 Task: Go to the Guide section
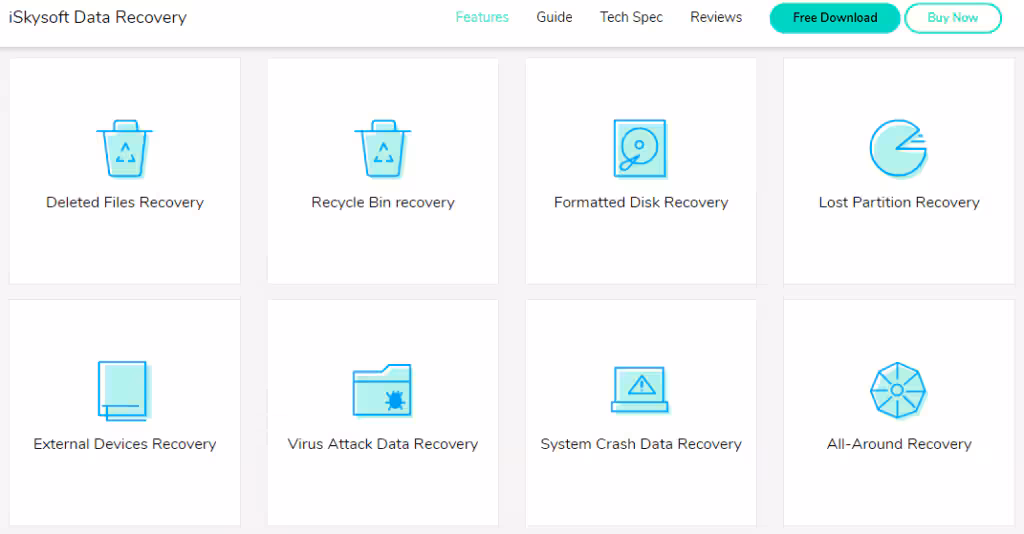(554, 18)
